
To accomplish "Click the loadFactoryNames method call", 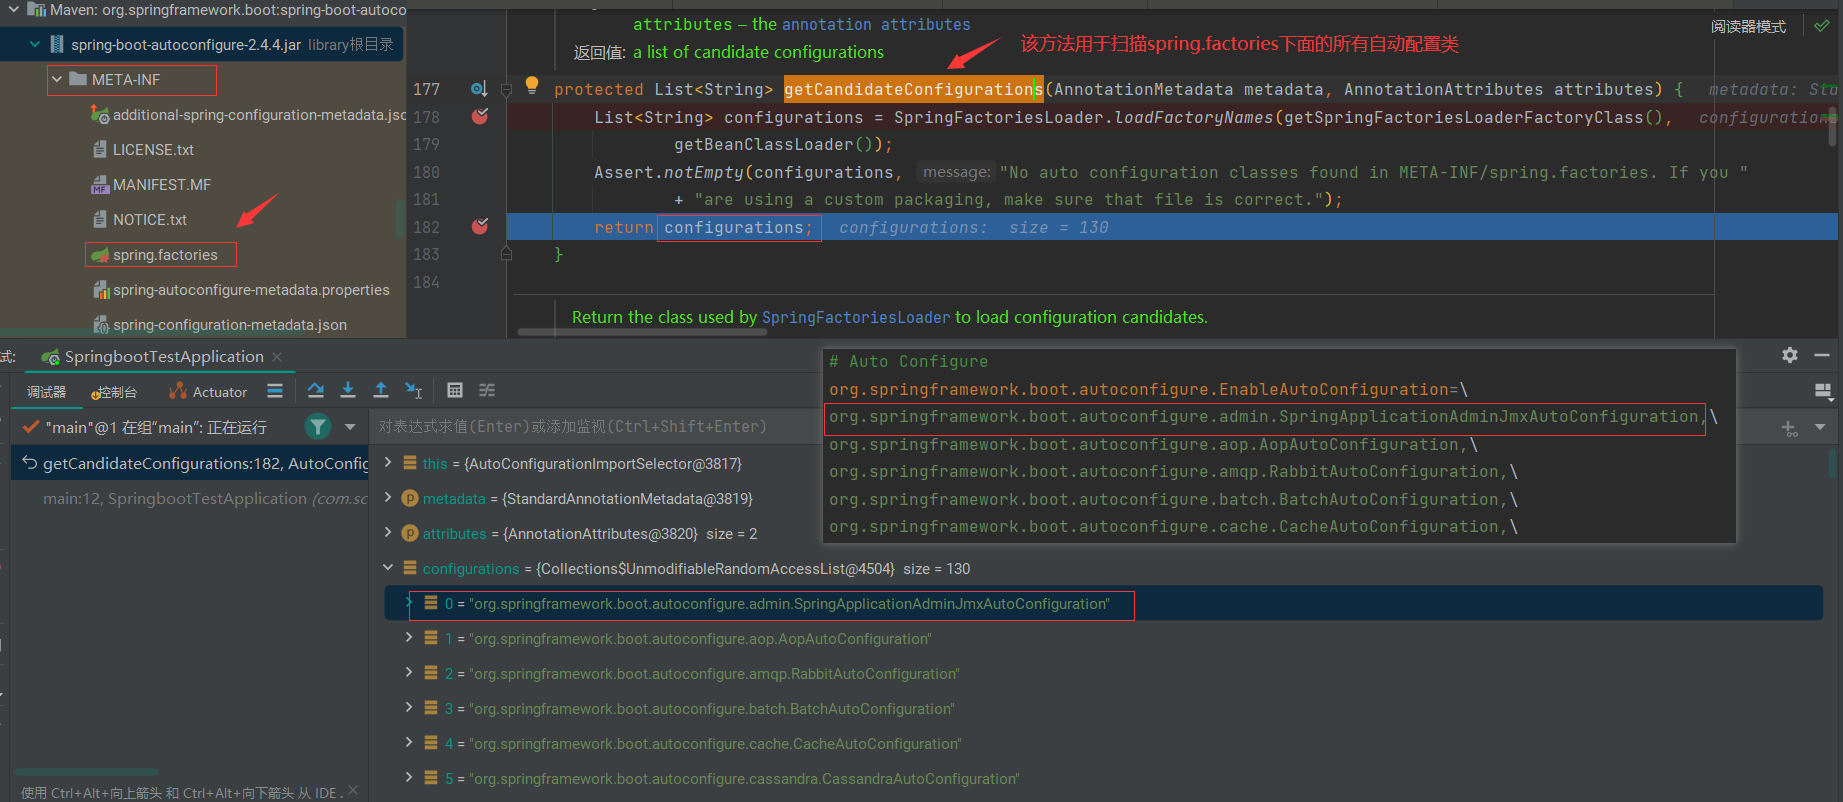I will coord(1194,117).
